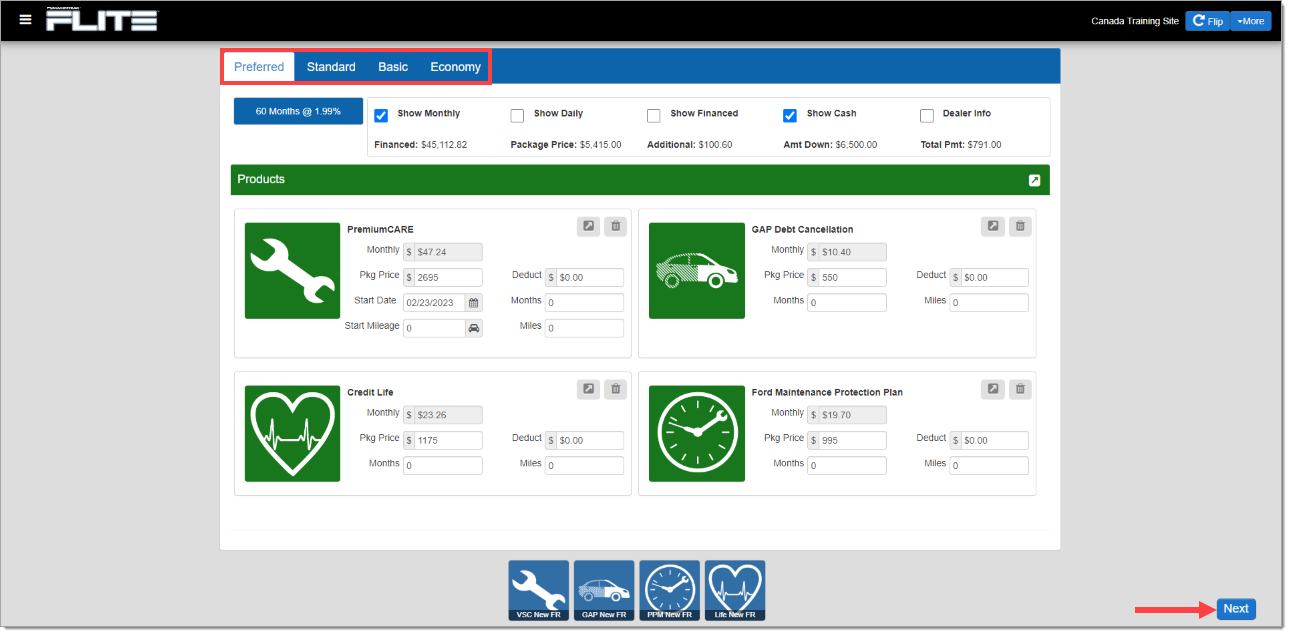Expand the Products panel

[x=1034, y=180]
